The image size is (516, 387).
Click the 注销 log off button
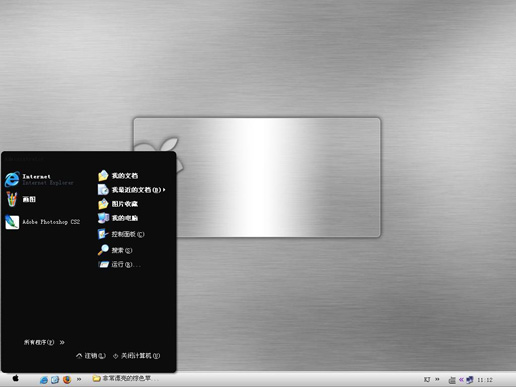coord(91,356)
